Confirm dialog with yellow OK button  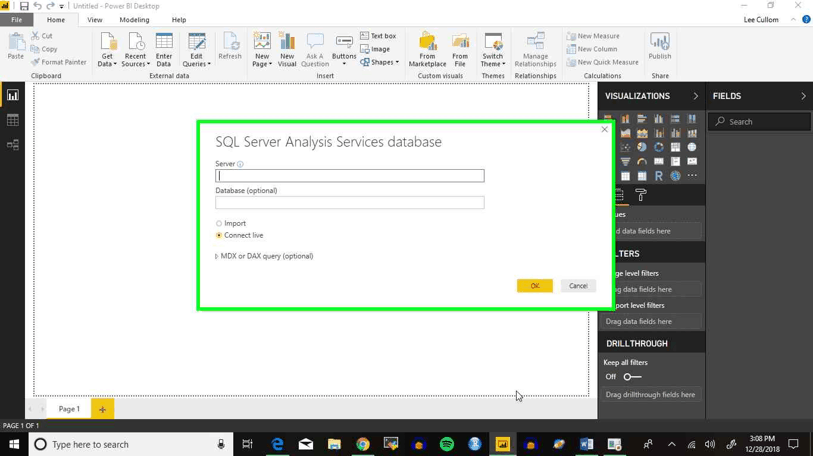coord(535,286)
